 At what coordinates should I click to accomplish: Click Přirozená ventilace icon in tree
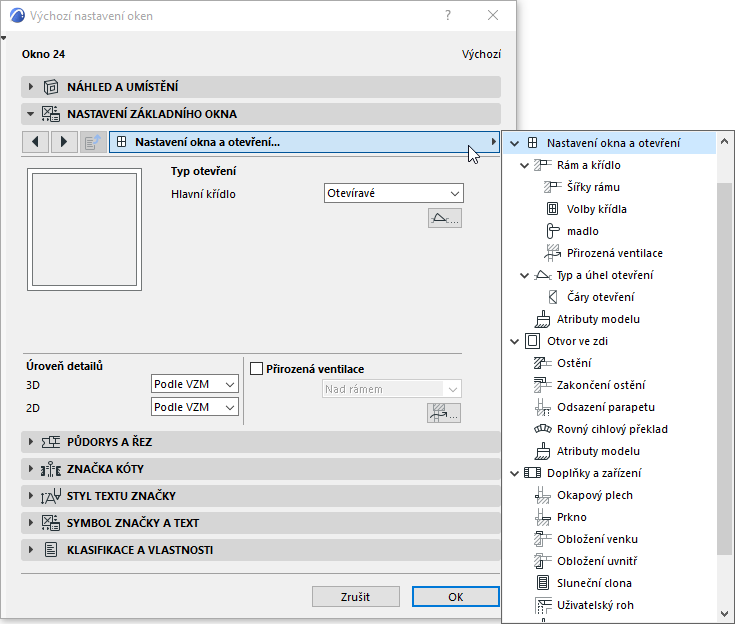coord(552,253)
